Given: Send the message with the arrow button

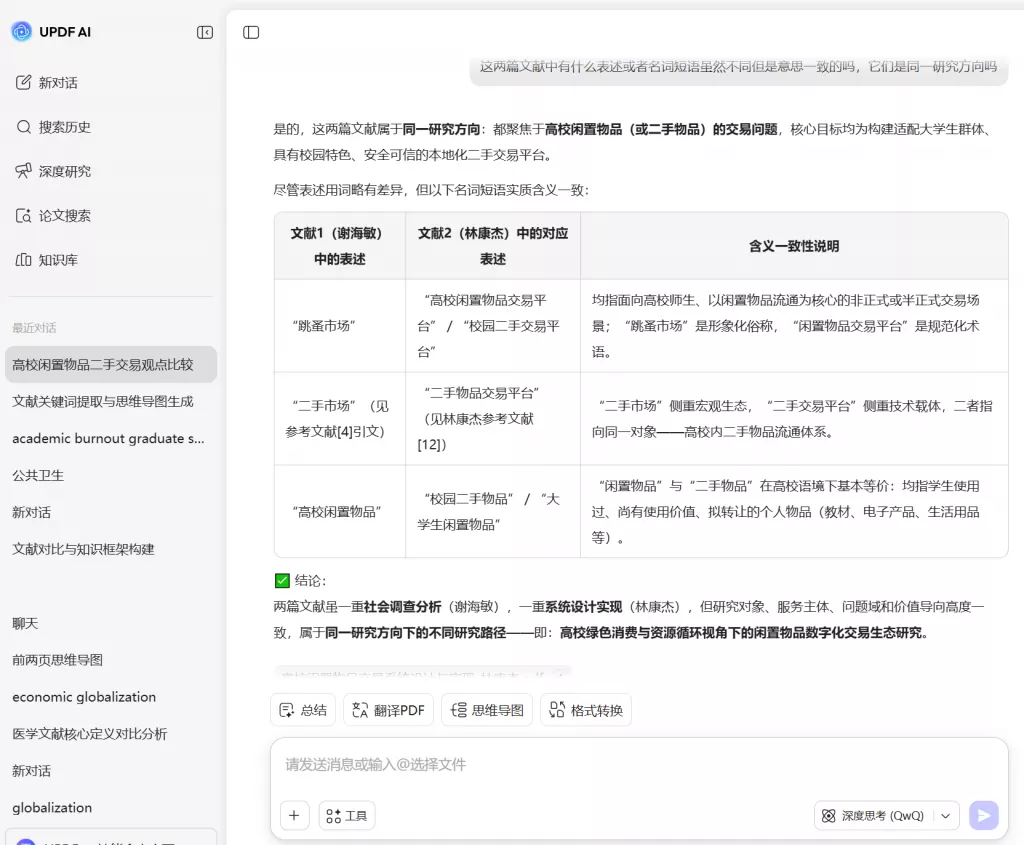Looking at the screenshot, I should click(983, 815).
